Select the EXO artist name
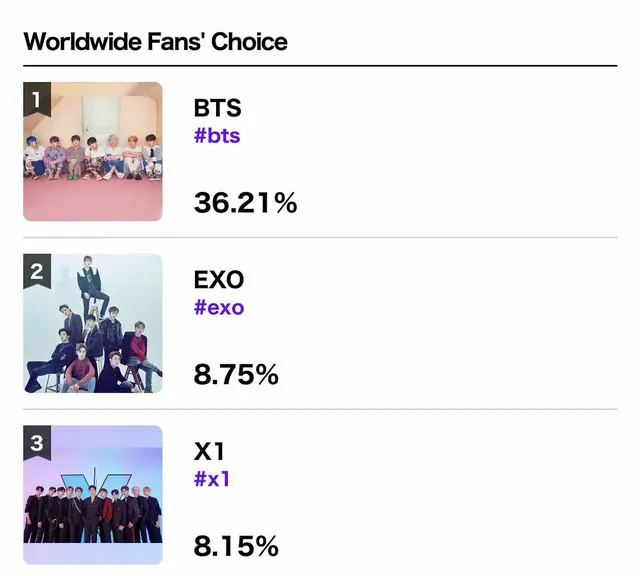This screenshot has width=640, height=576. point(219,280)
